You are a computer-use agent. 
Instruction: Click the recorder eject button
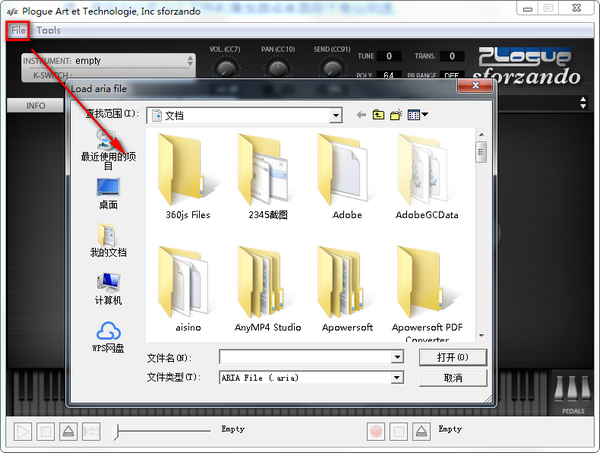[x=421, y=432]
